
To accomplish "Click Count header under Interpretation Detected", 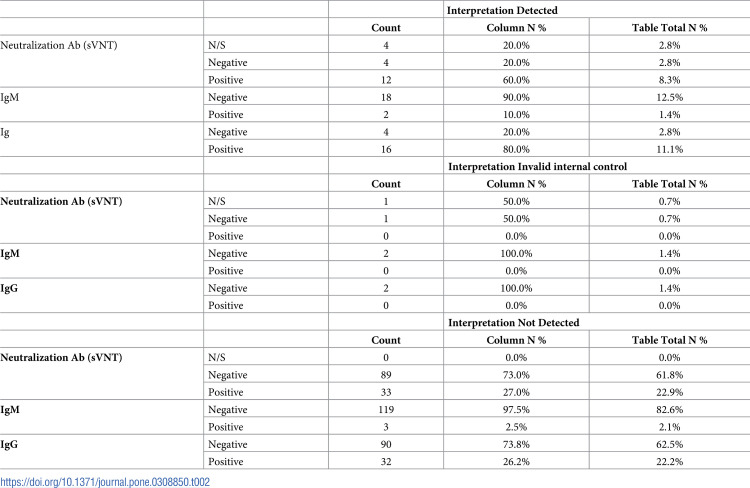I will tap(386, 28).
